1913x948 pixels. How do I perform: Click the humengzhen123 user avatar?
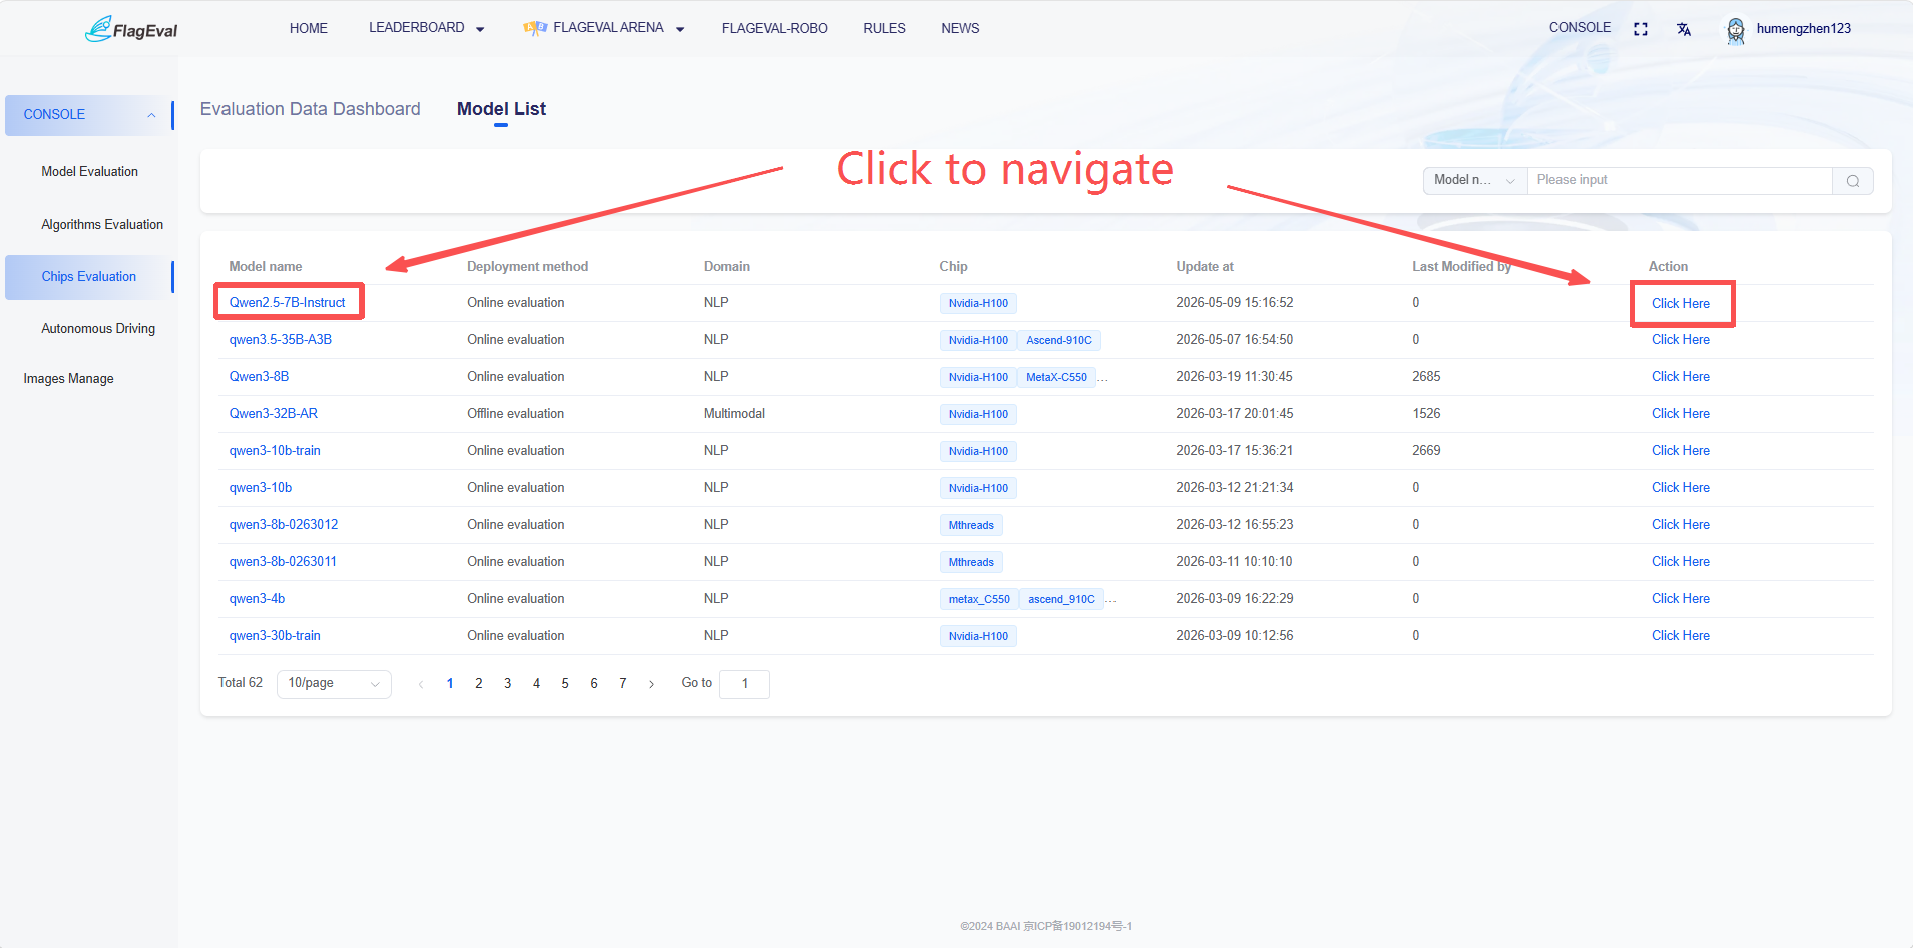pyautogui.click(x=1736, y=30)
